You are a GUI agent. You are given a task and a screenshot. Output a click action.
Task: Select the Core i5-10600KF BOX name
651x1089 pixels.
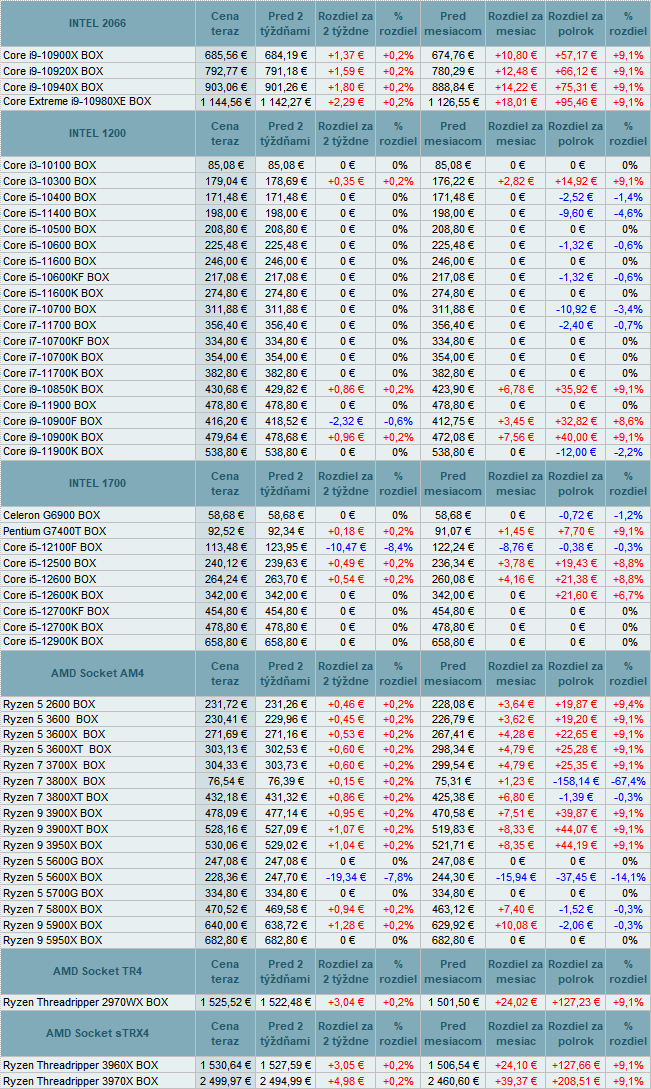(x=56, y=277)
